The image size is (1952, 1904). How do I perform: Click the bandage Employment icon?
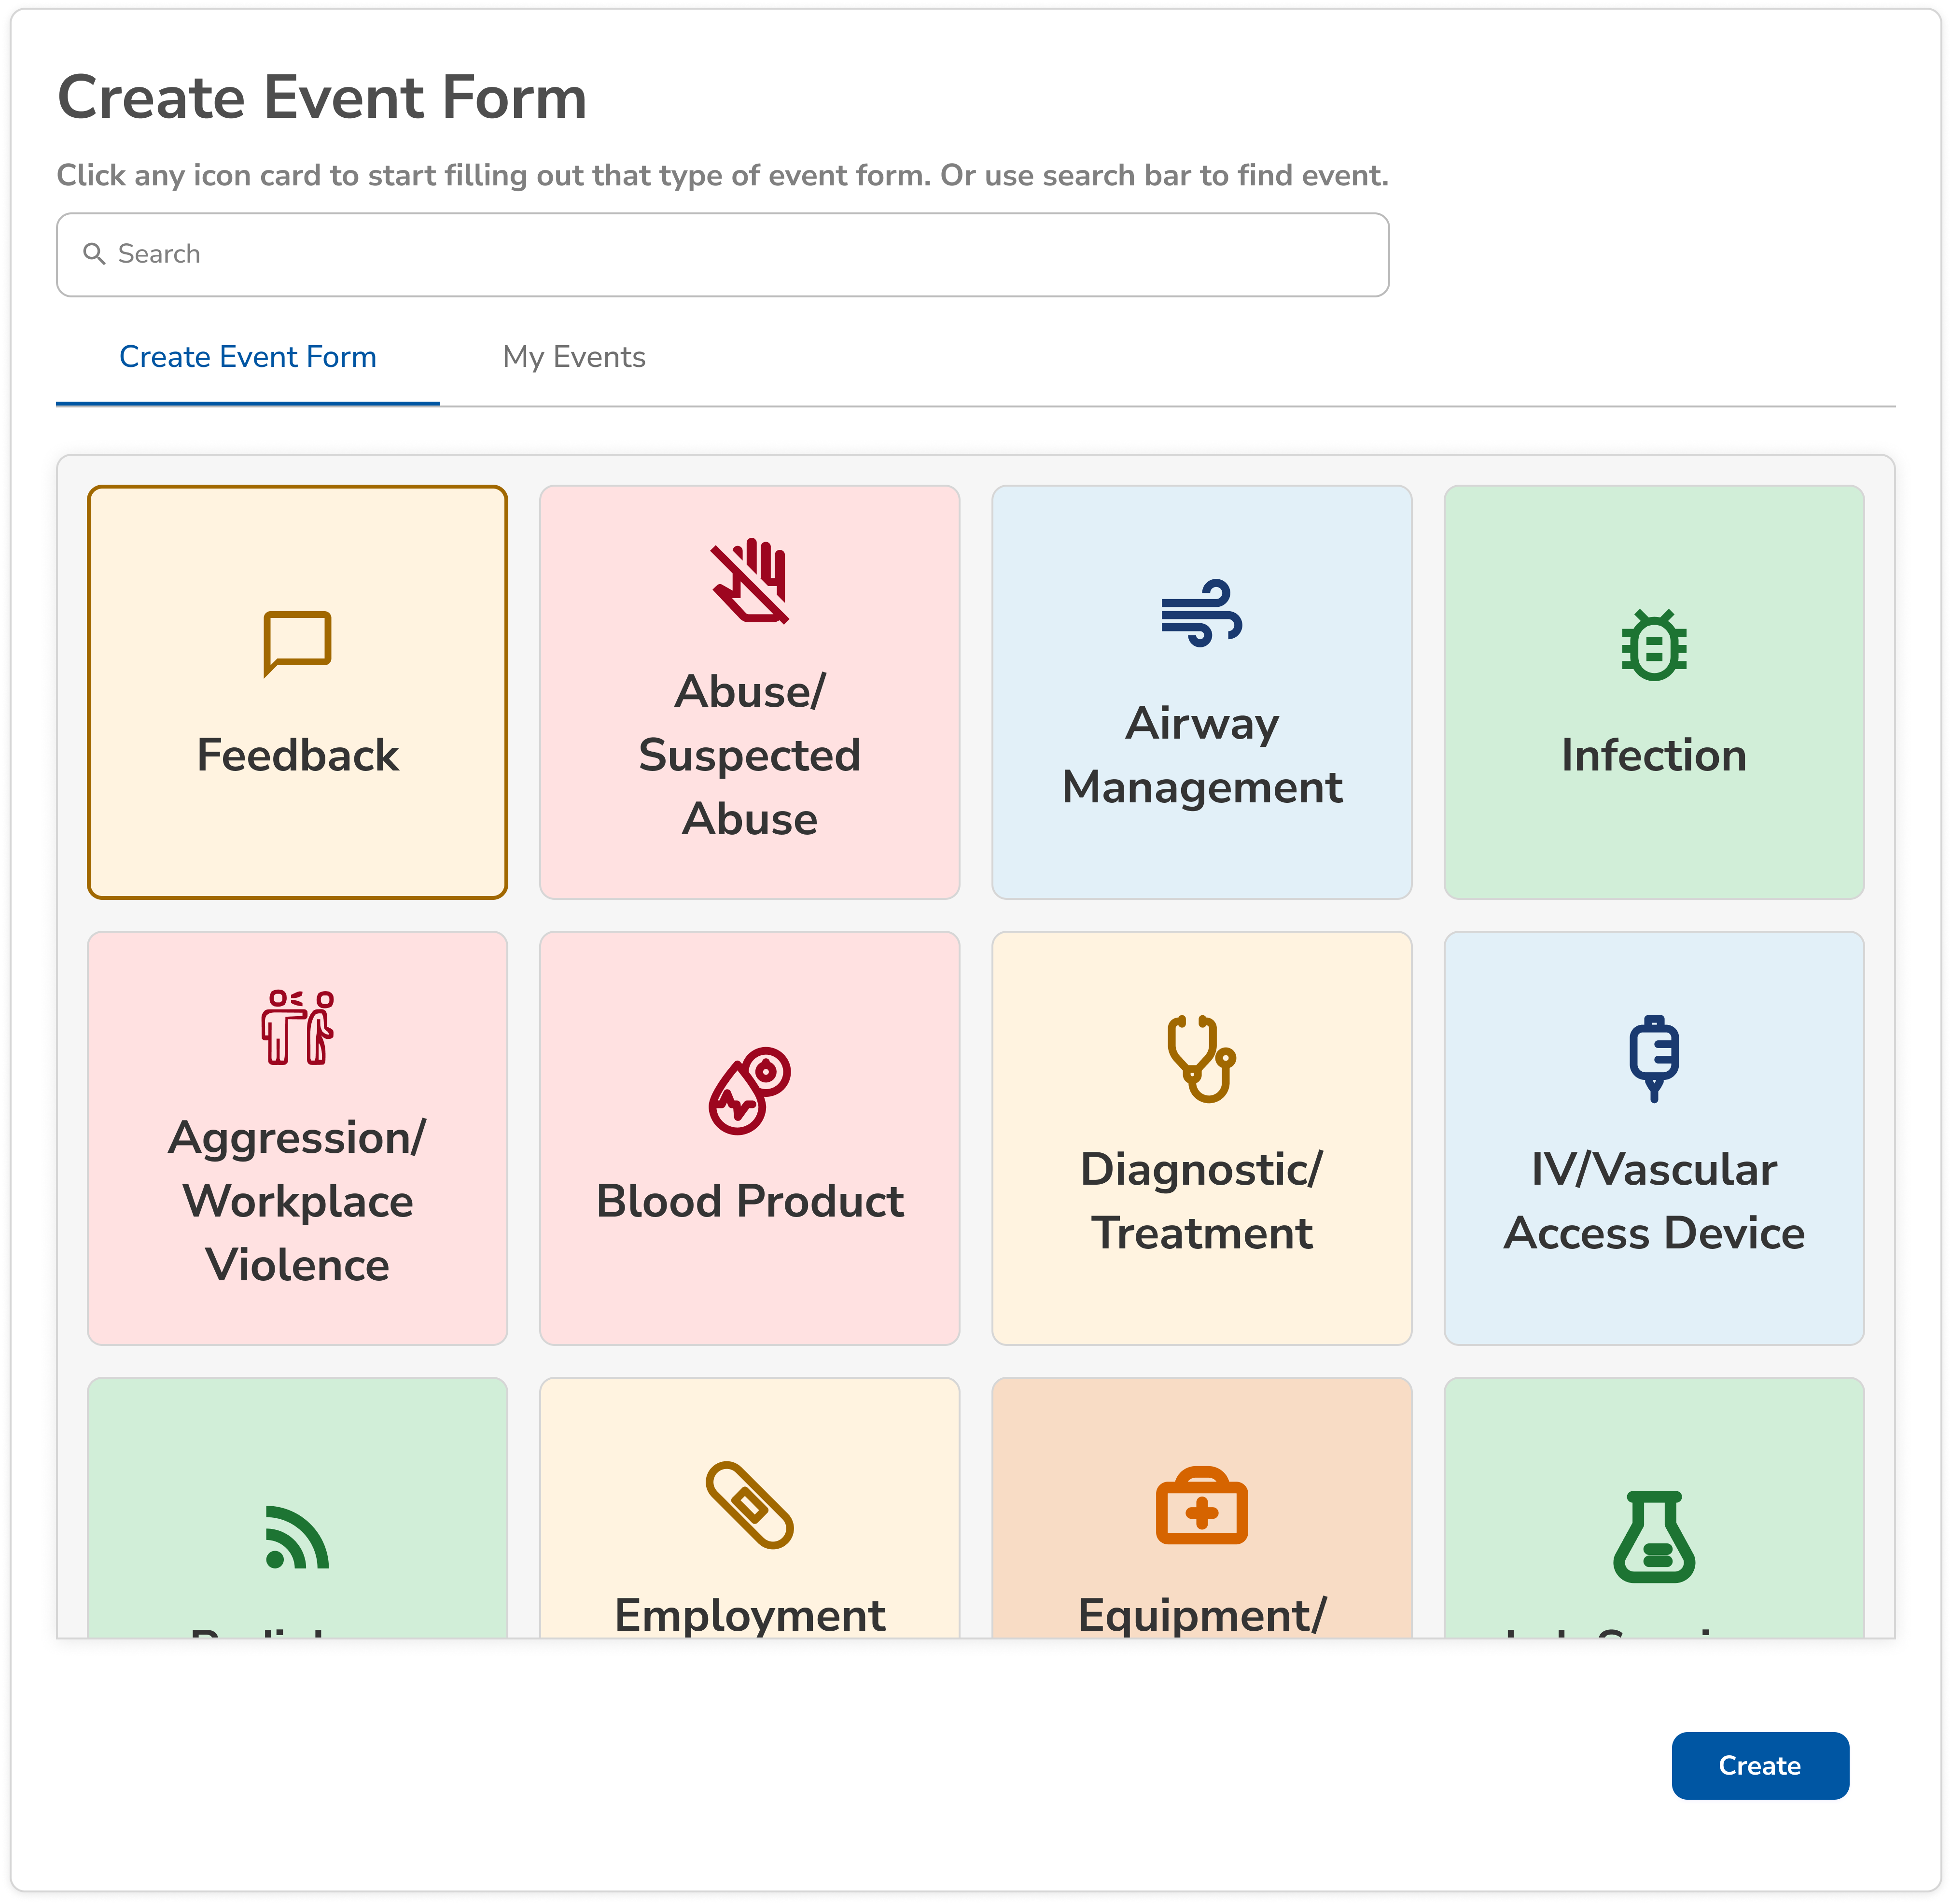(x=750, y=1505)
